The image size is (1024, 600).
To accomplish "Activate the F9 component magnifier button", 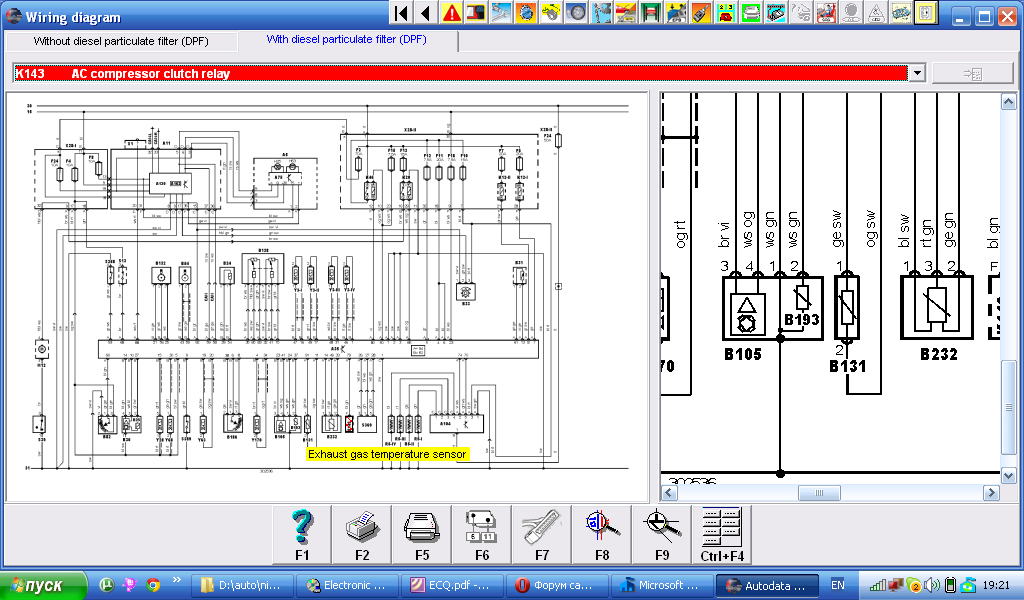I will coord(662,535).
